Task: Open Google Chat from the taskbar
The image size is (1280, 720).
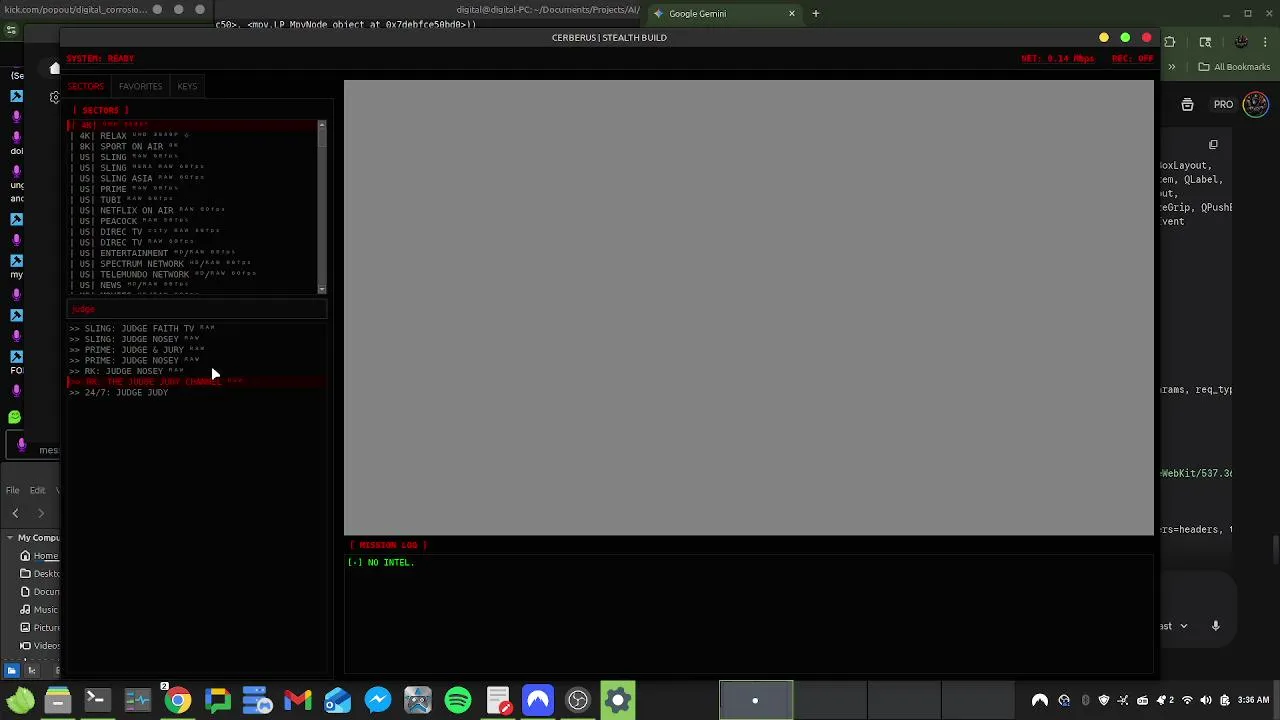Action: (x=218, y=700)
